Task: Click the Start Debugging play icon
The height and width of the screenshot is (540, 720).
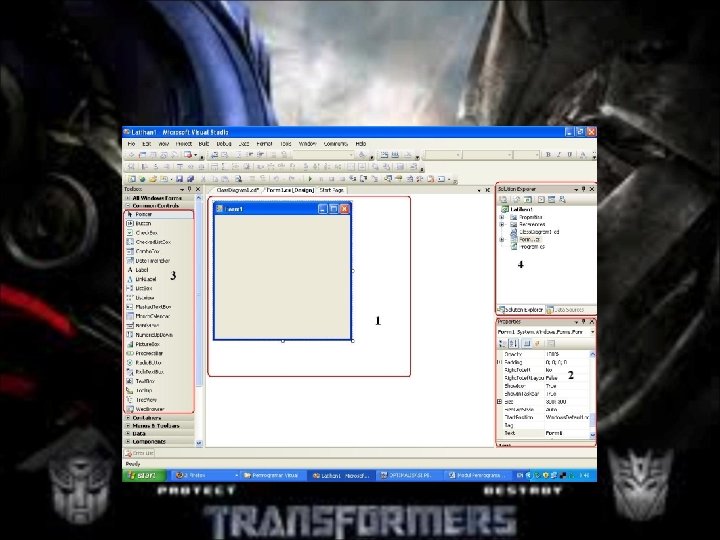Action: 310,179
